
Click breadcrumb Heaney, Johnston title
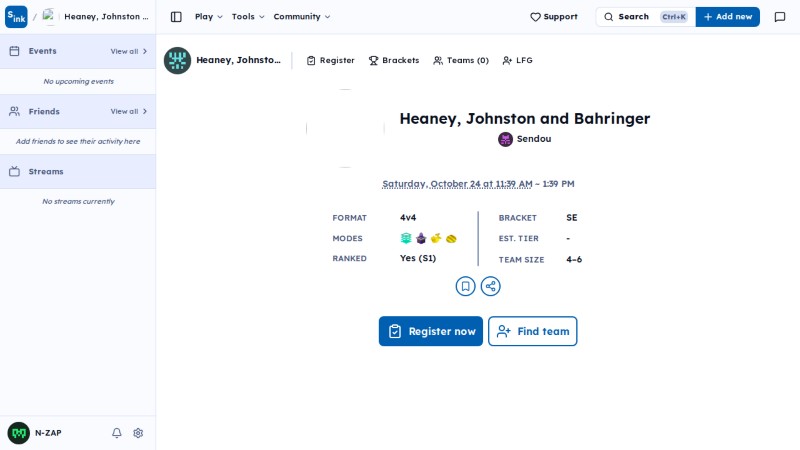point(106,17)
